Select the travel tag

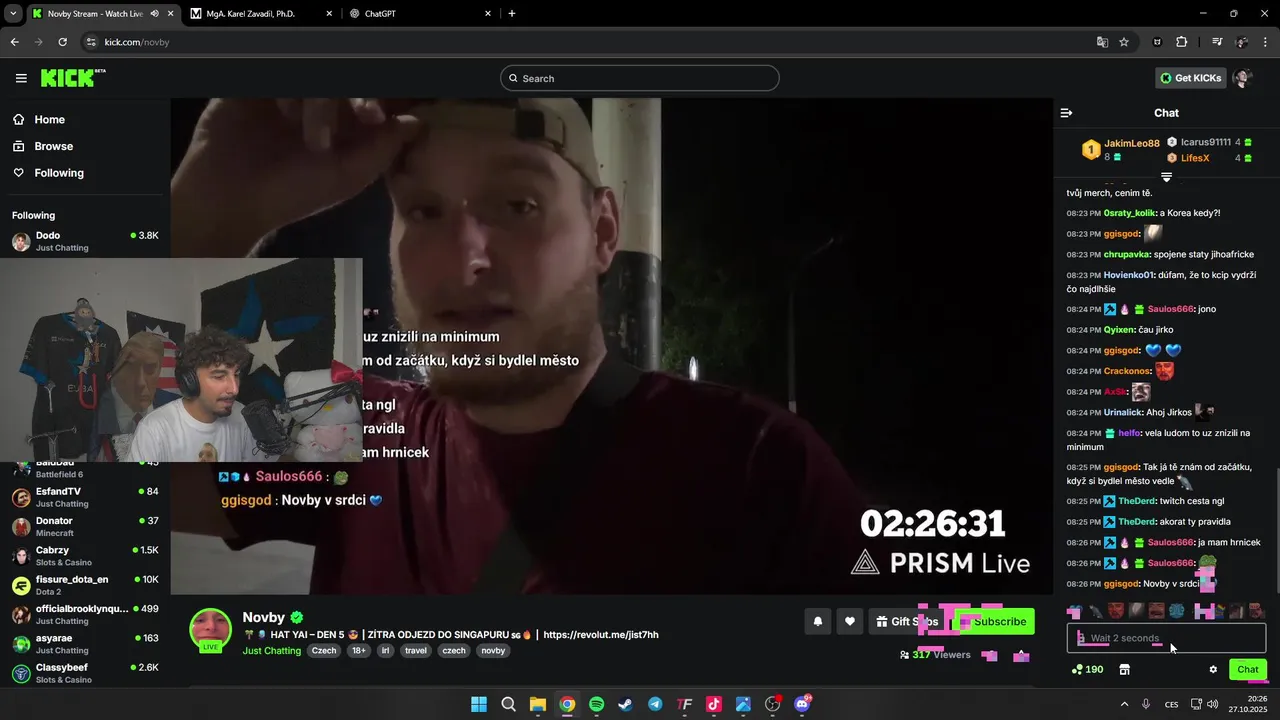[x=416, y=650]
